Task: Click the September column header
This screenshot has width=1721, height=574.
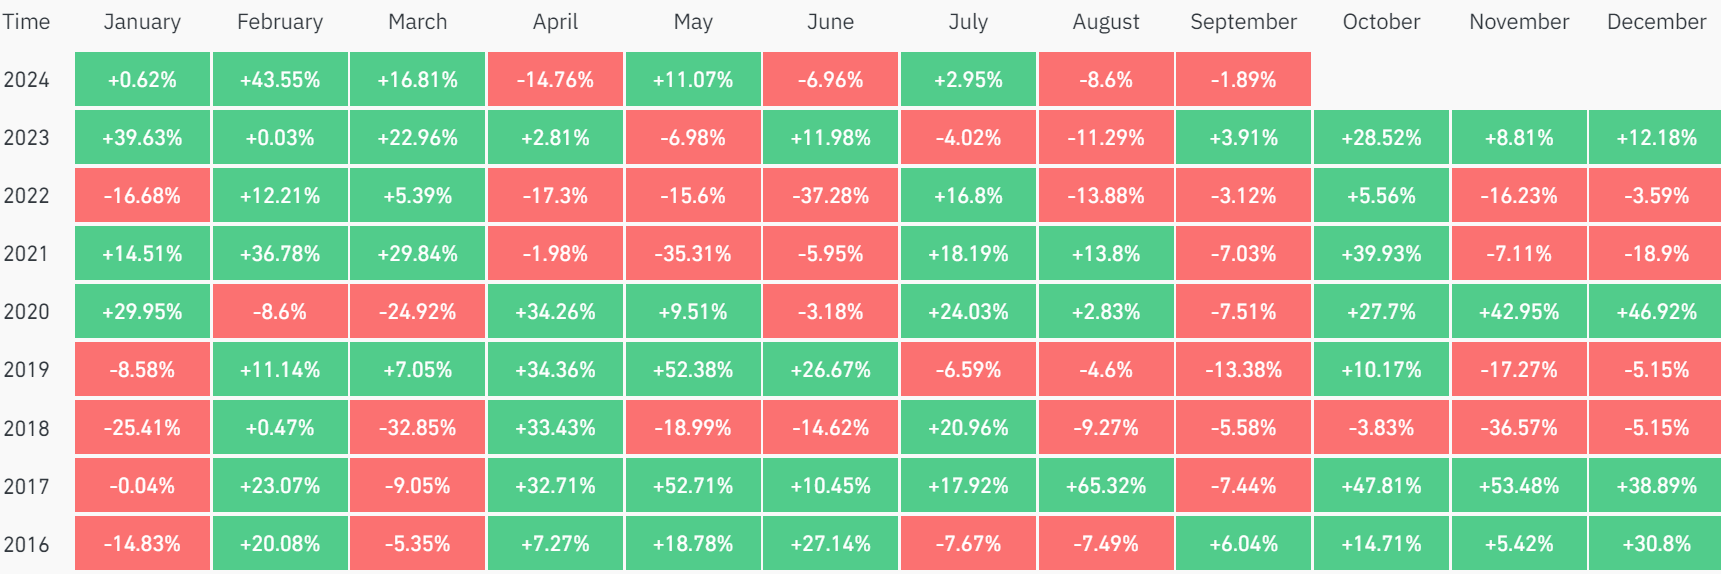Action: pos(1243,22)
